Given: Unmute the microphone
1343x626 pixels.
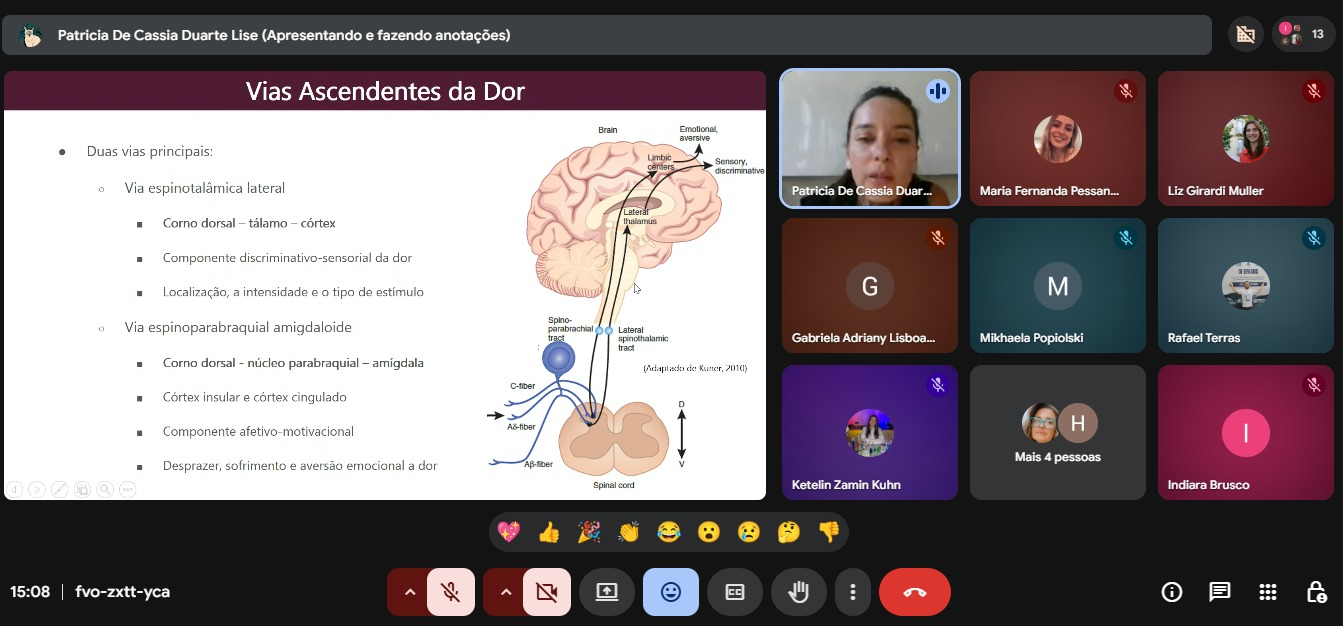Looking at the screenshot, I should pyautogui.click(x=451, y=592).
